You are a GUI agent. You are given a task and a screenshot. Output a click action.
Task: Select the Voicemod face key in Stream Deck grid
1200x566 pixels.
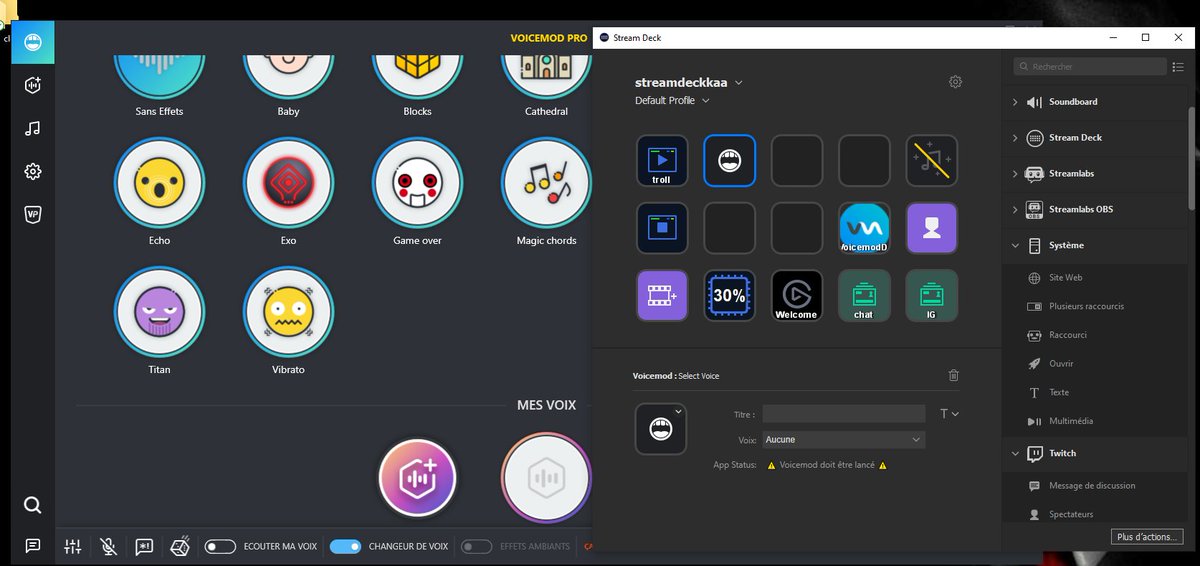pos(730,161)
